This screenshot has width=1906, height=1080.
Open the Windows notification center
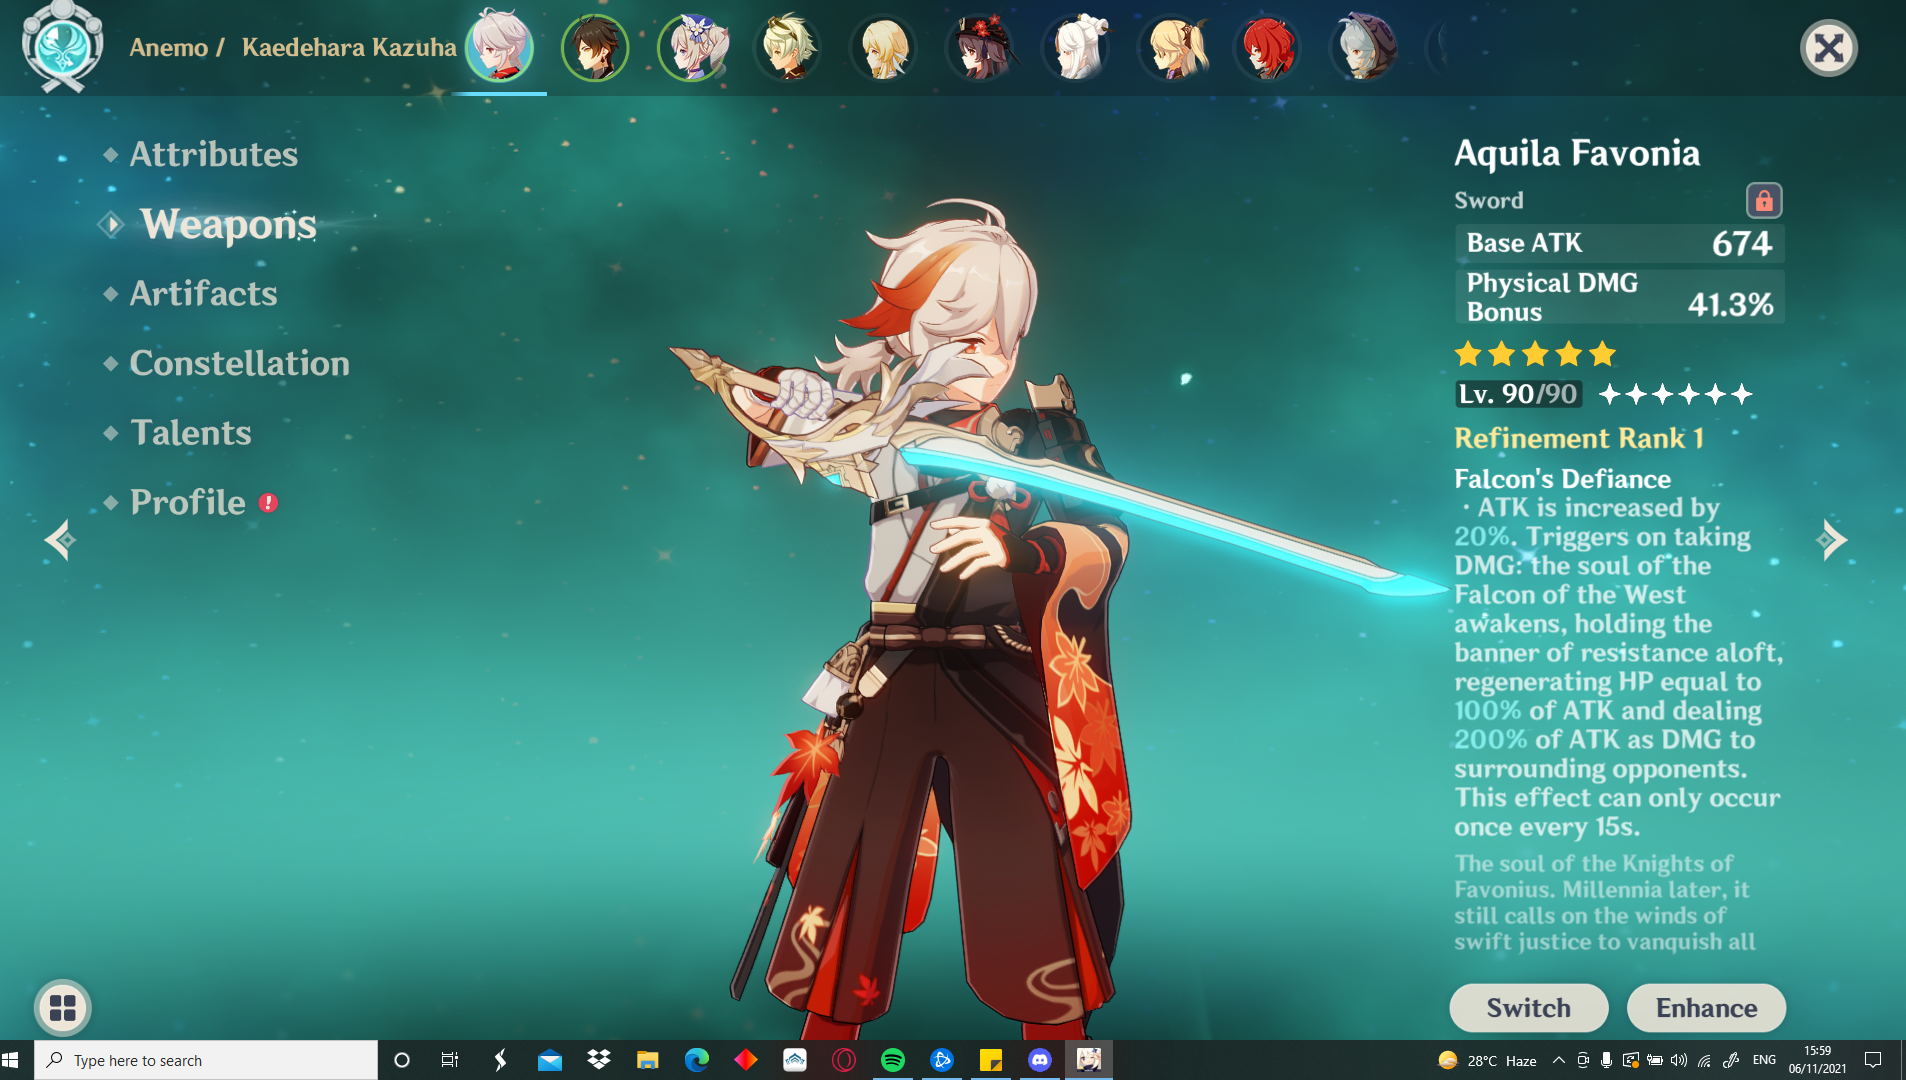[1873, 1060]
